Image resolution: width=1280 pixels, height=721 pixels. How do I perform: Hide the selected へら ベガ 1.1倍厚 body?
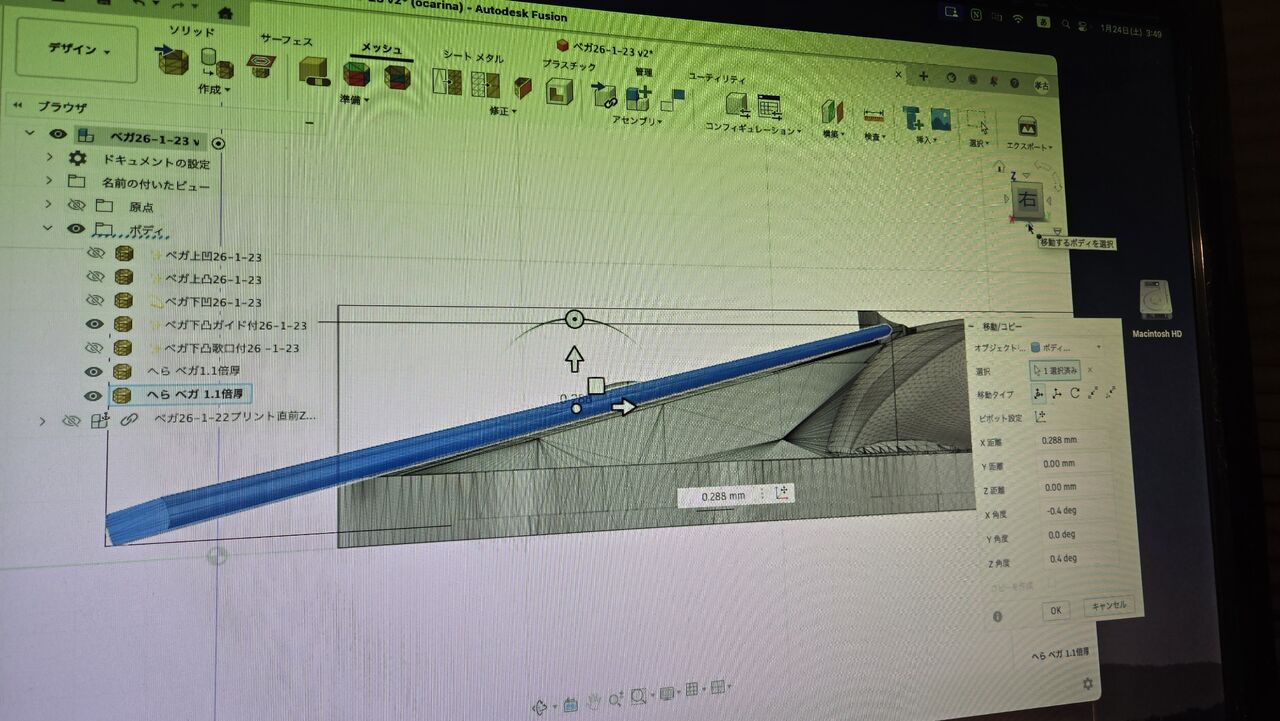(x=94, y=395)
